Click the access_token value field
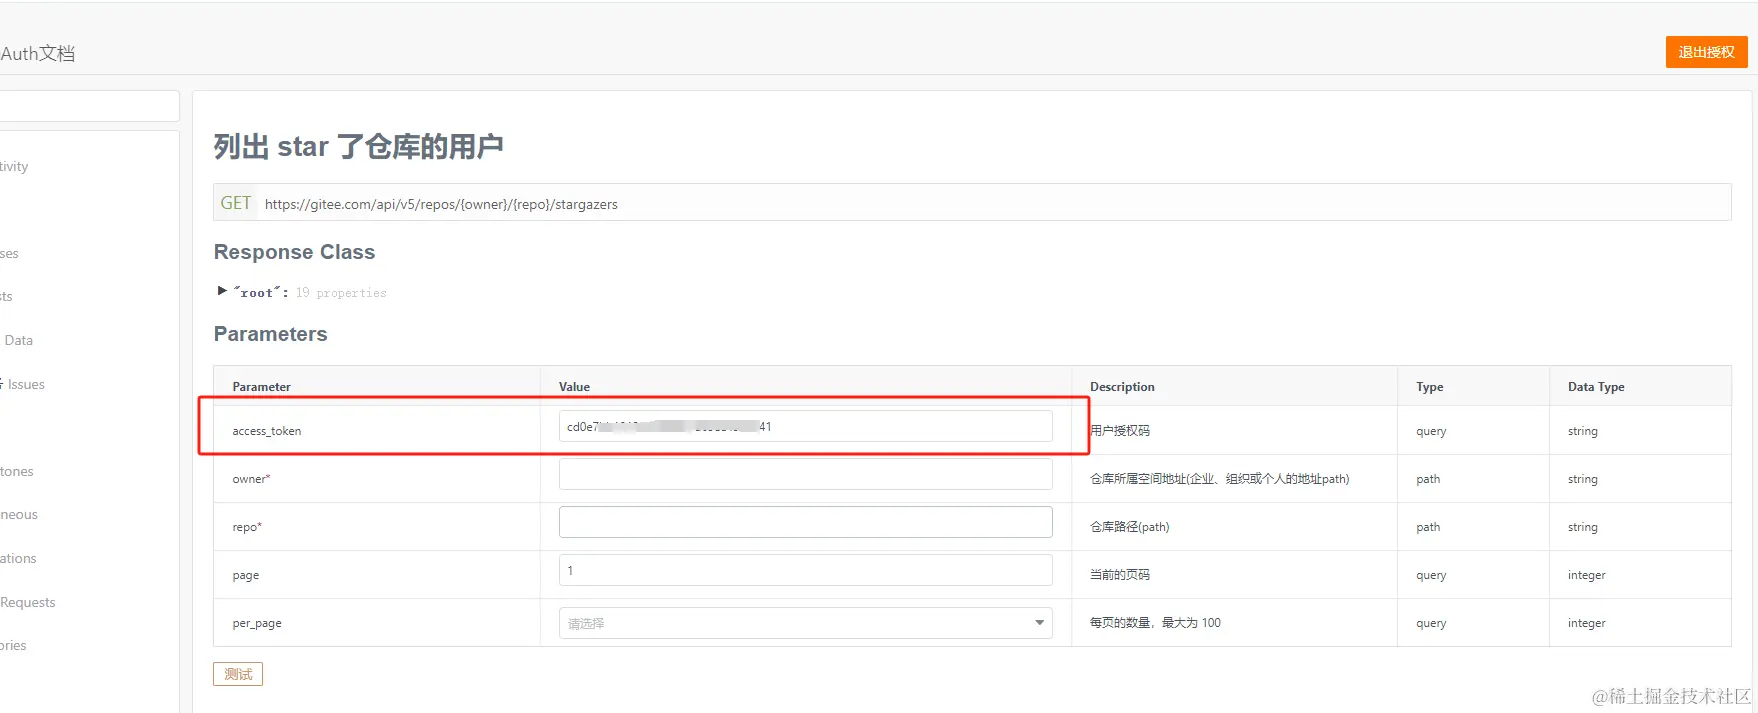 coord(805,426)
